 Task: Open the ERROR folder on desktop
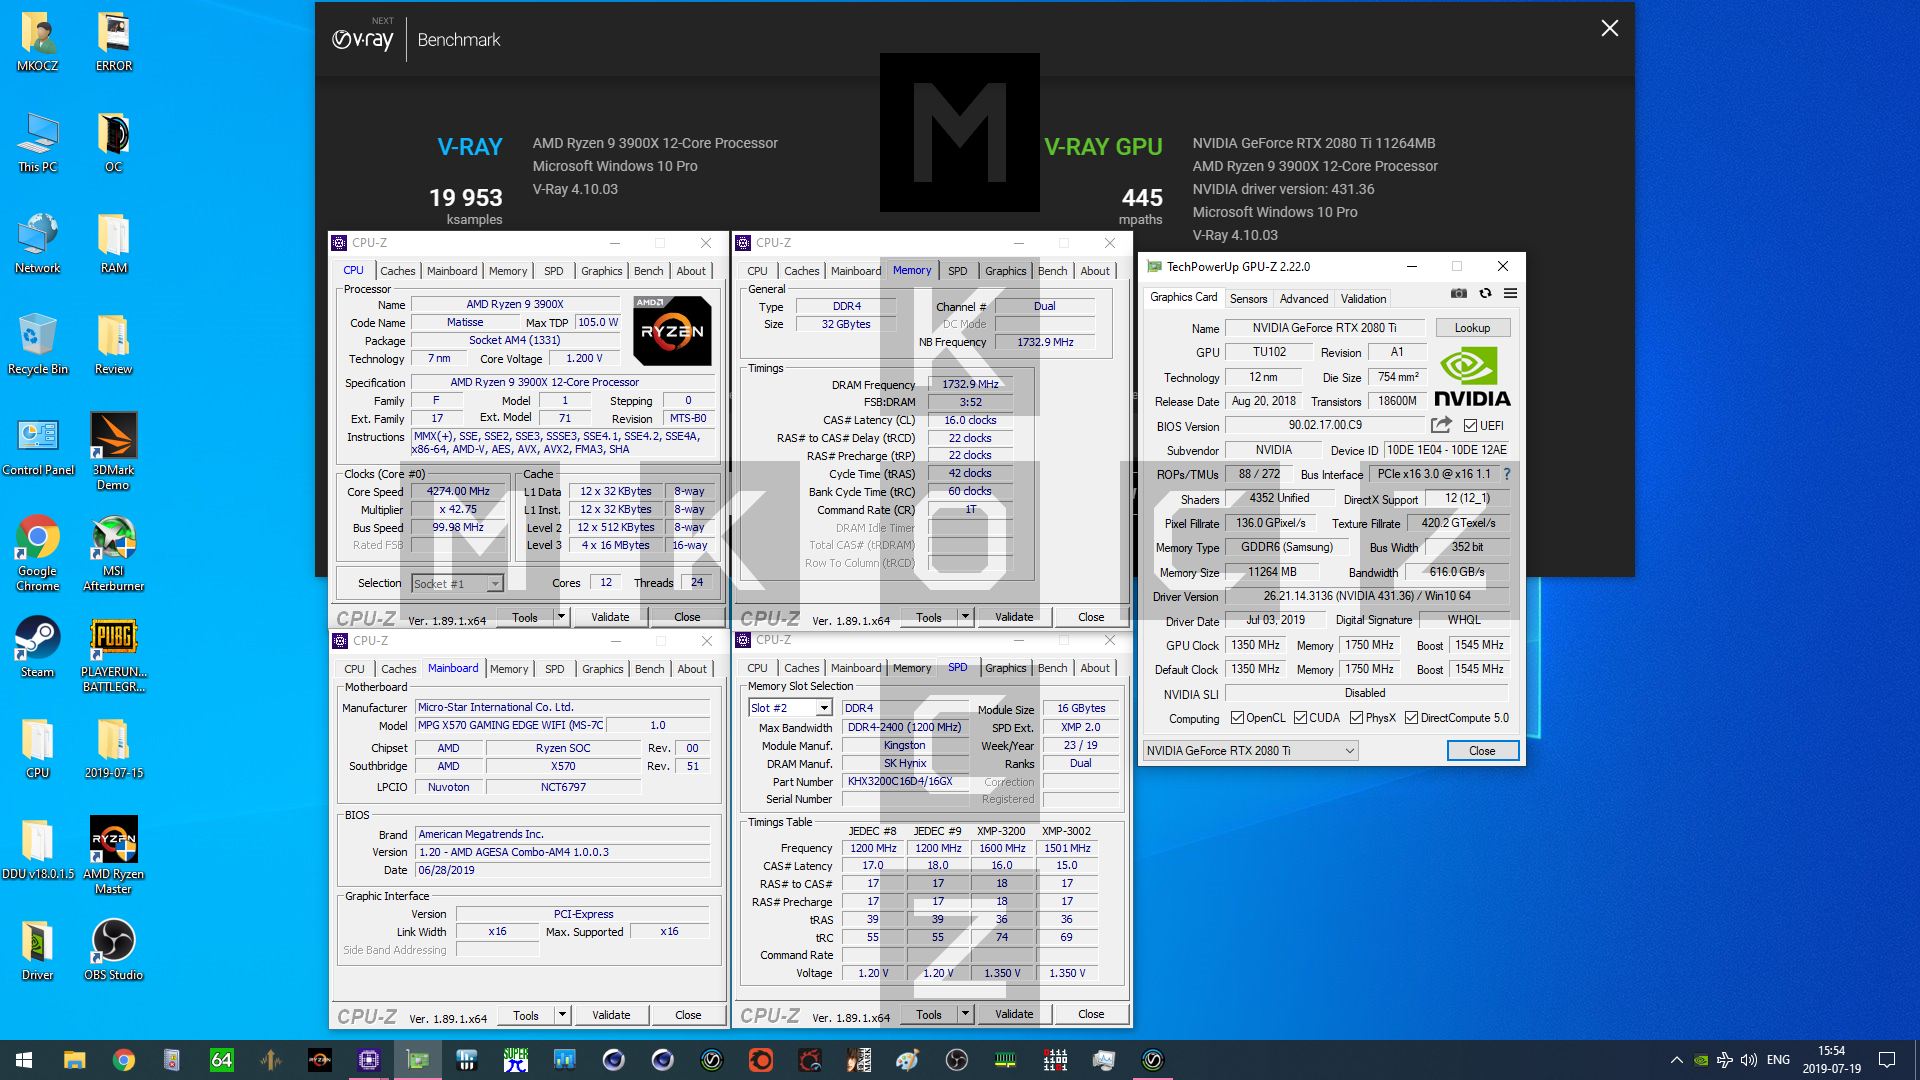[x=114, y=42]
